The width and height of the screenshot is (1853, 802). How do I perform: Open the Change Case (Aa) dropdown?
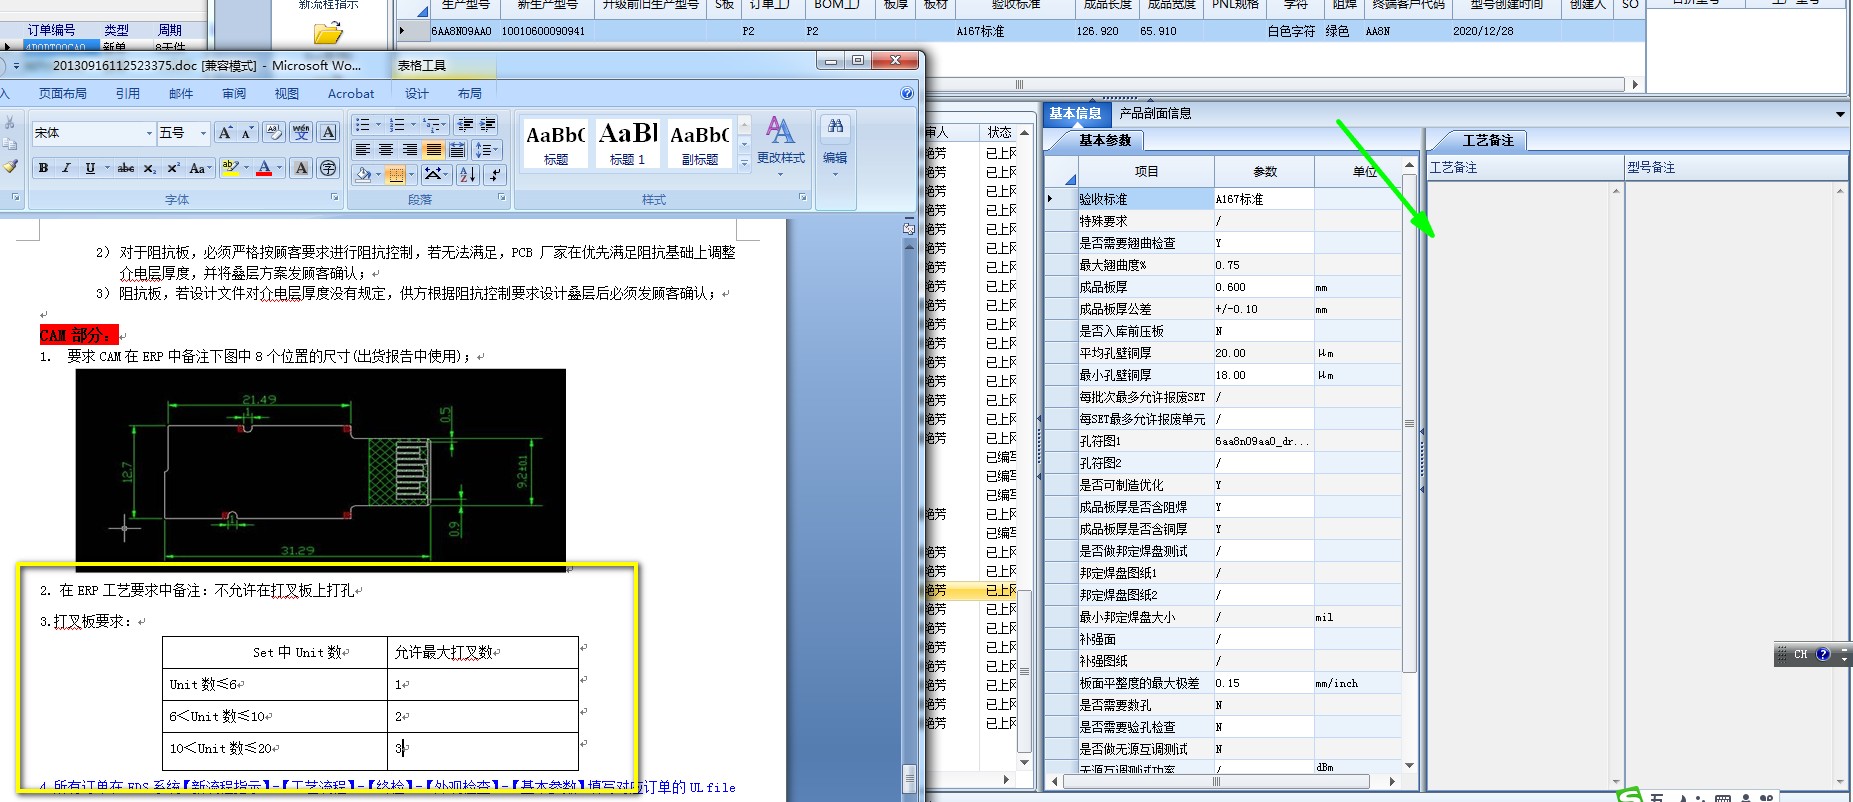(201, 168)
